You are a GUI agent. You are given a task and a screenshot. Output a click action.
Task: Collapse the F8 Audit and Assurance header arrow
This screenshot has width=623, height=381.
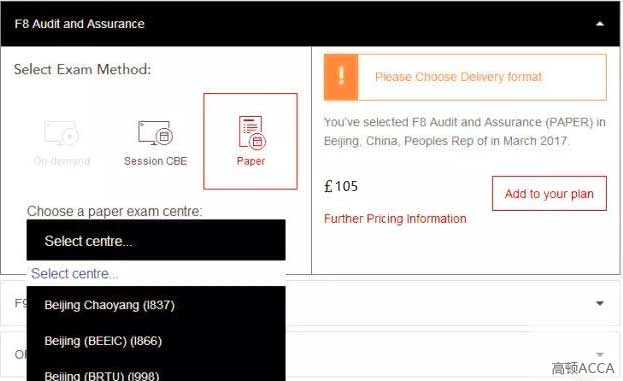(x=600, y=24)
